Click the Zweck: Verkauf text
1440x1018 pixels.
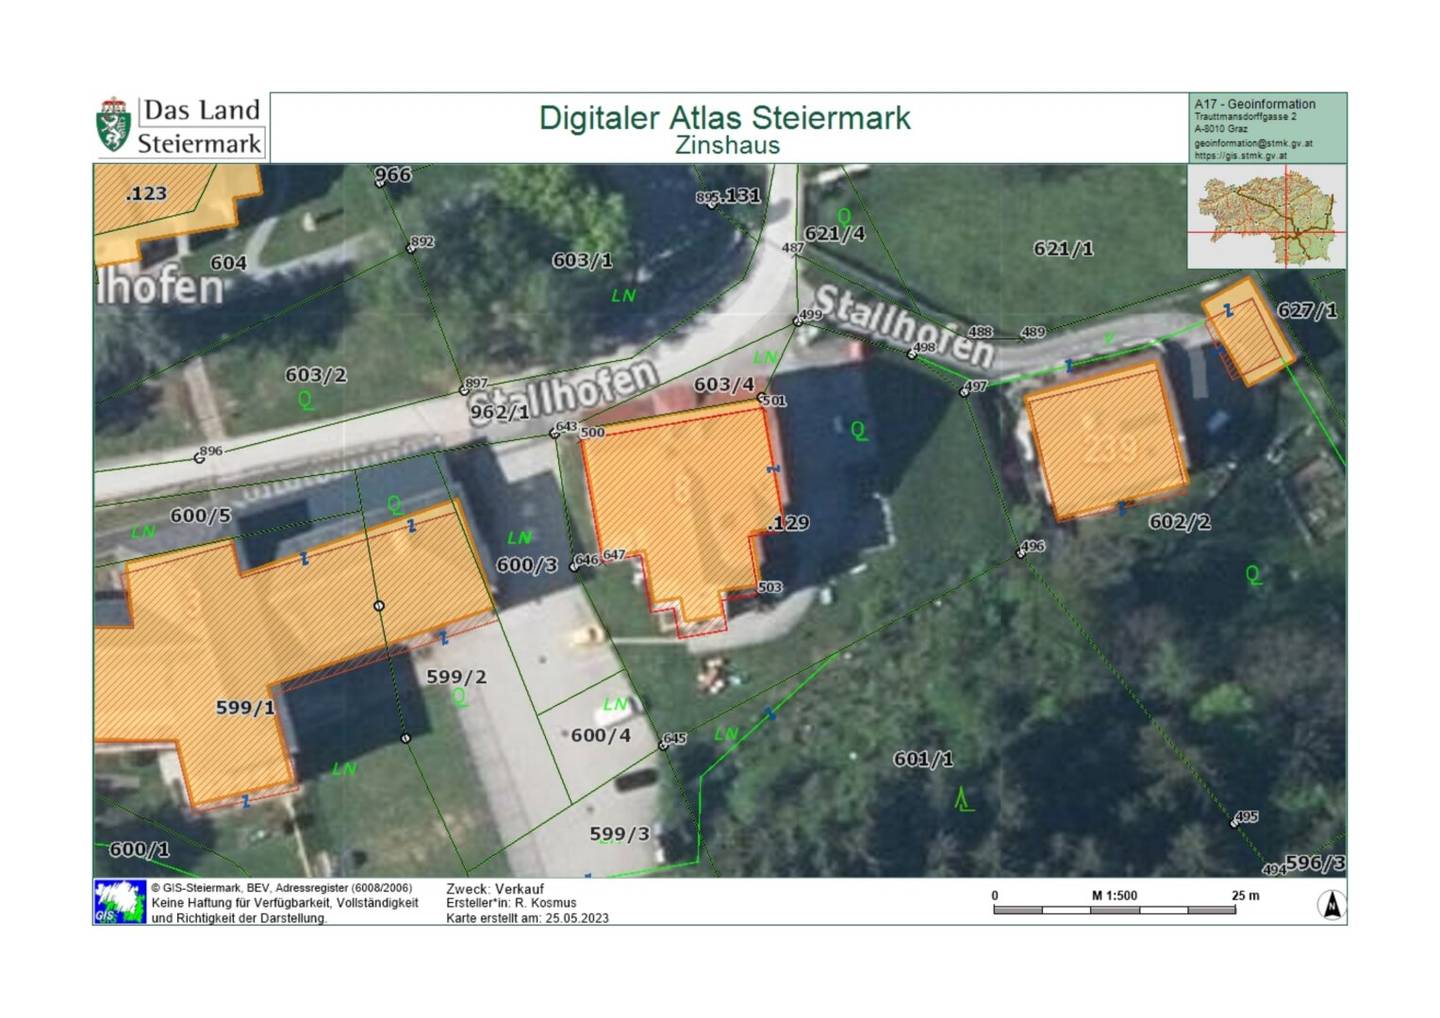pyautogui.click(x=495, y=889)
